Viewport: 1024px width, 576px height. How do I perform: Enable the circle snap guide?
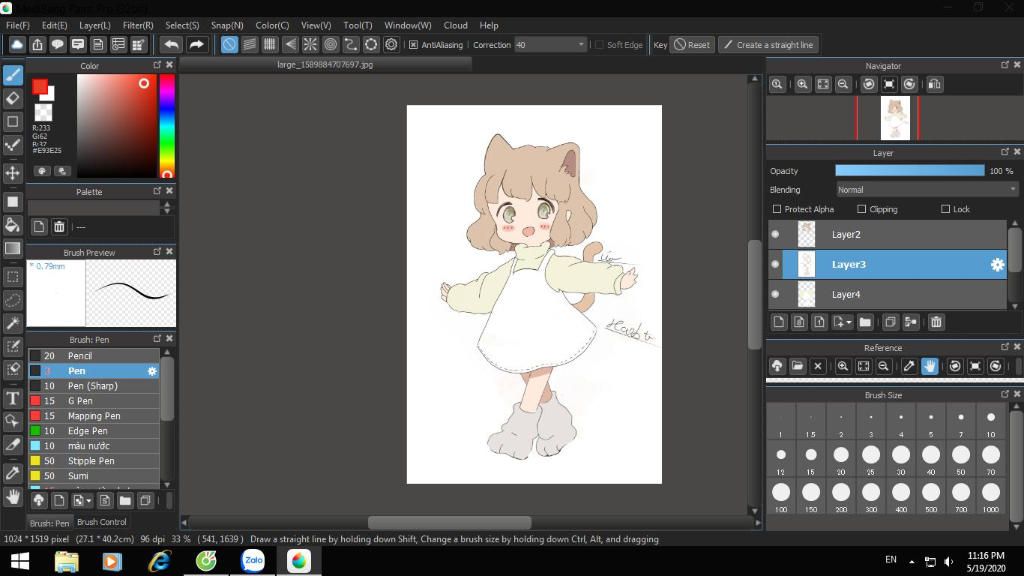click(x=330, y=44)
